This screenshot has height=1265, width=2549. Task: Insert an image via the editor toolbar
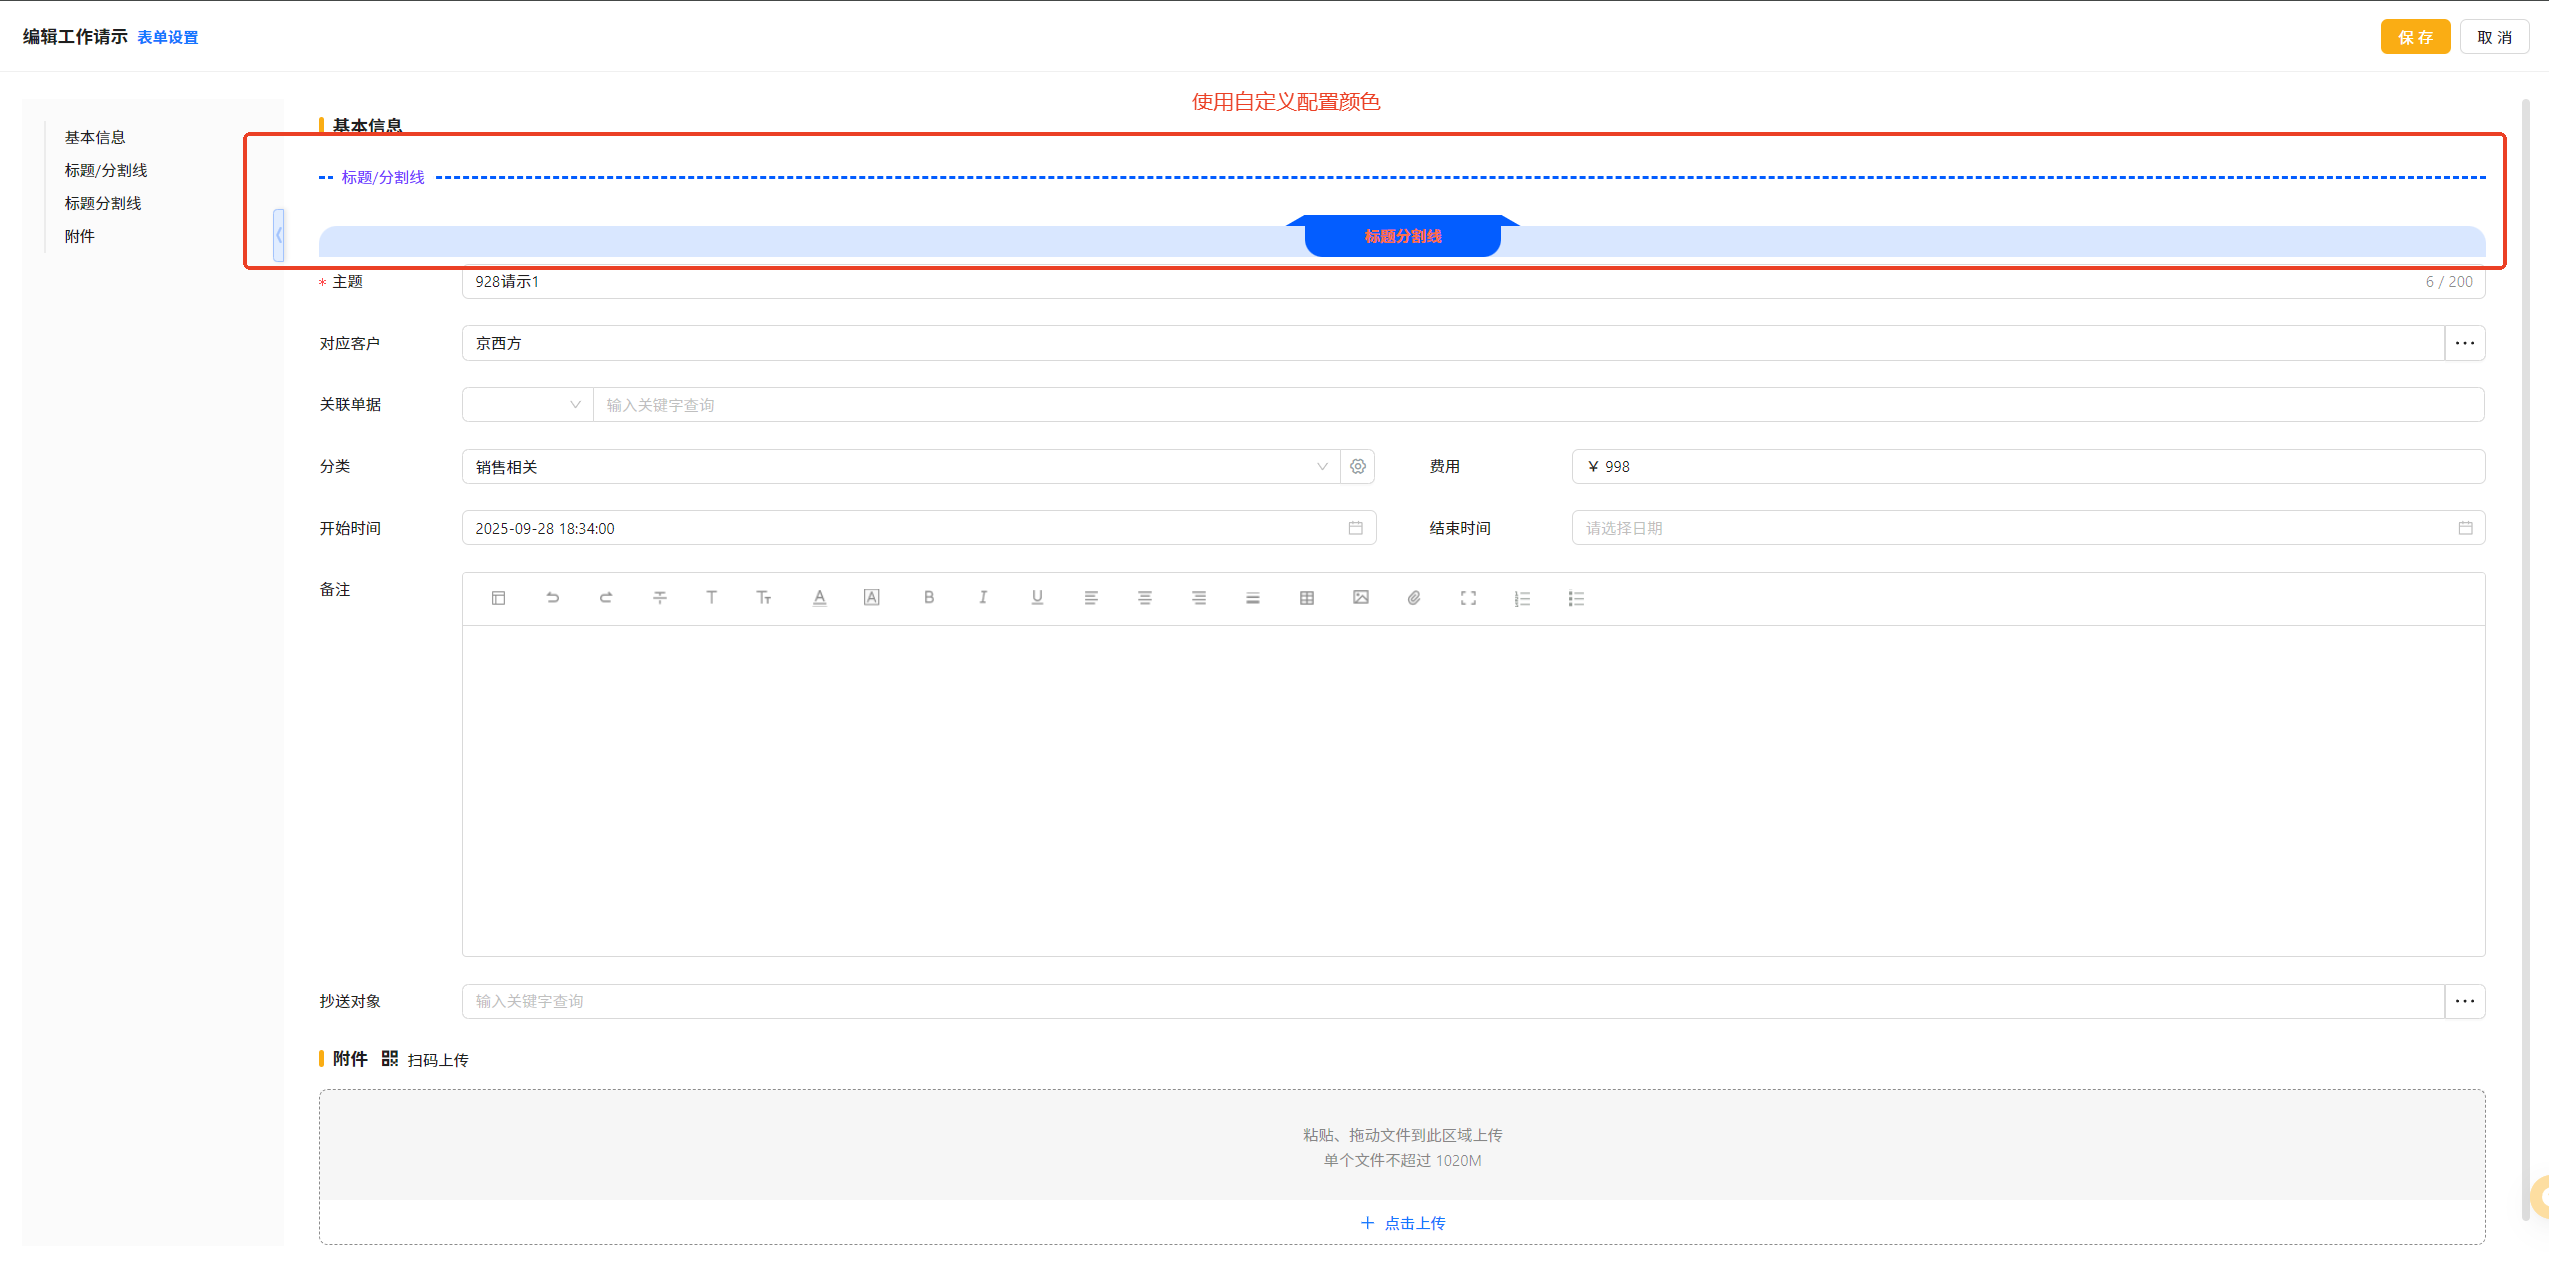pos(1360,598)
